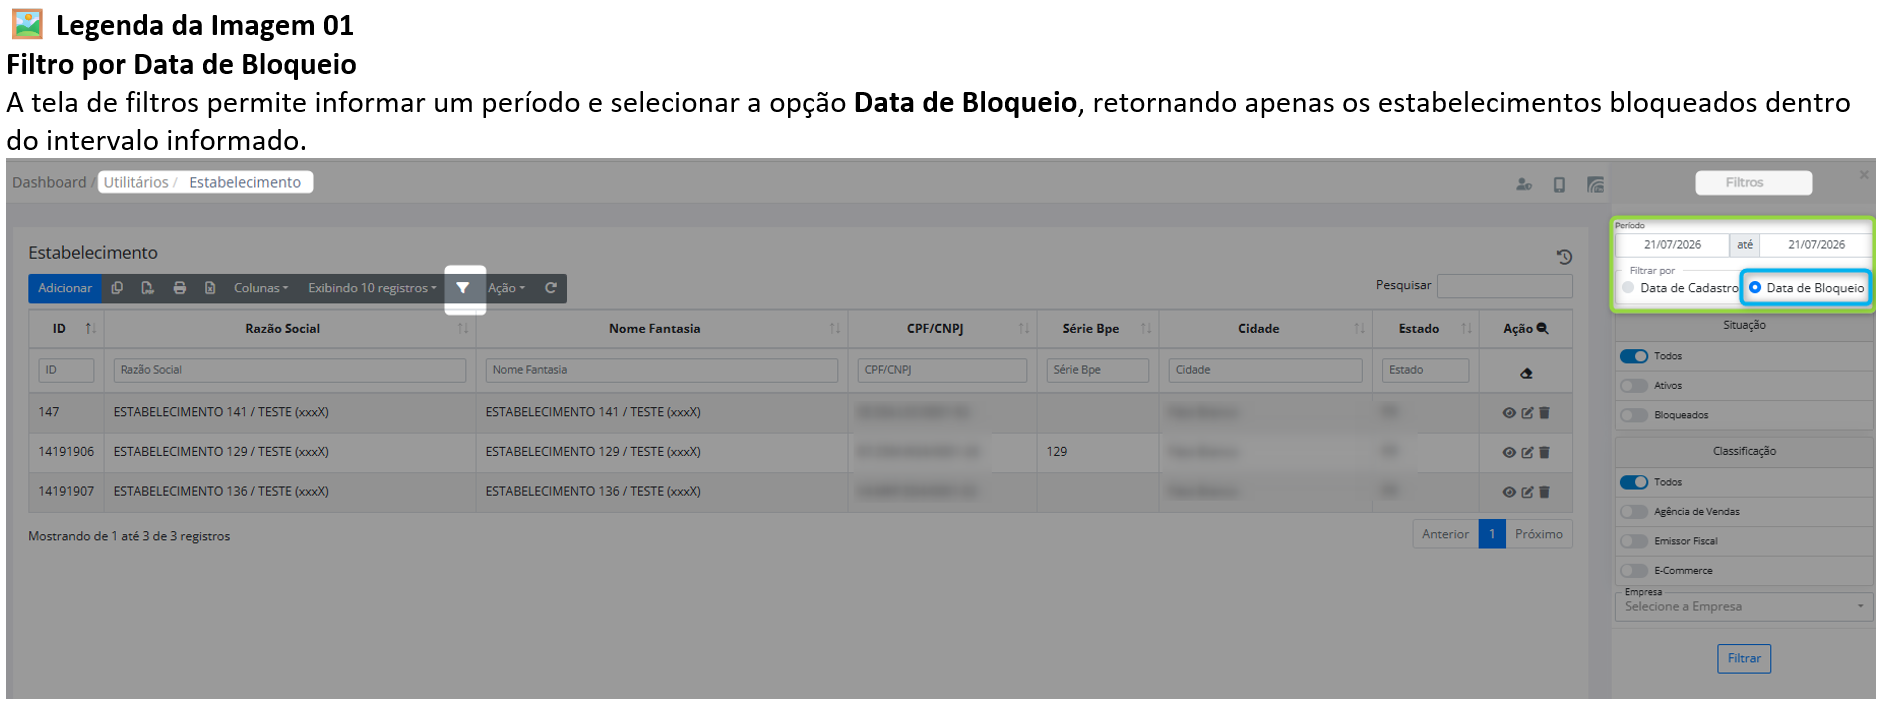Screen dimensions: 1882x707
Task: Click the blue Adicionar button
Action: [x=65, y=288]
